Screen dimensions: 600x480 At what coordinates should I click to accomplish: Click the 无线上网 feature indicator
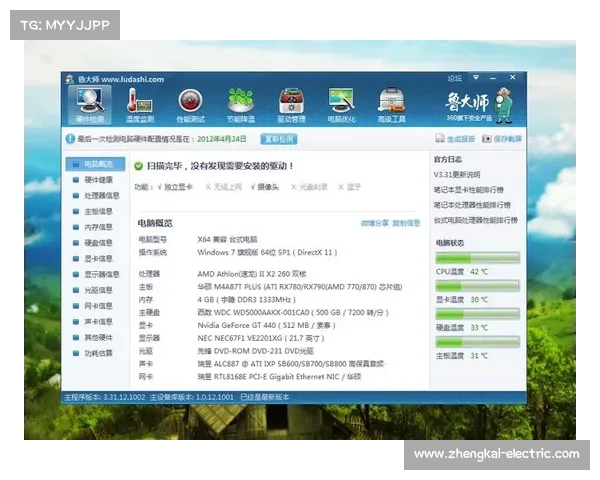[x=224, y=187]
